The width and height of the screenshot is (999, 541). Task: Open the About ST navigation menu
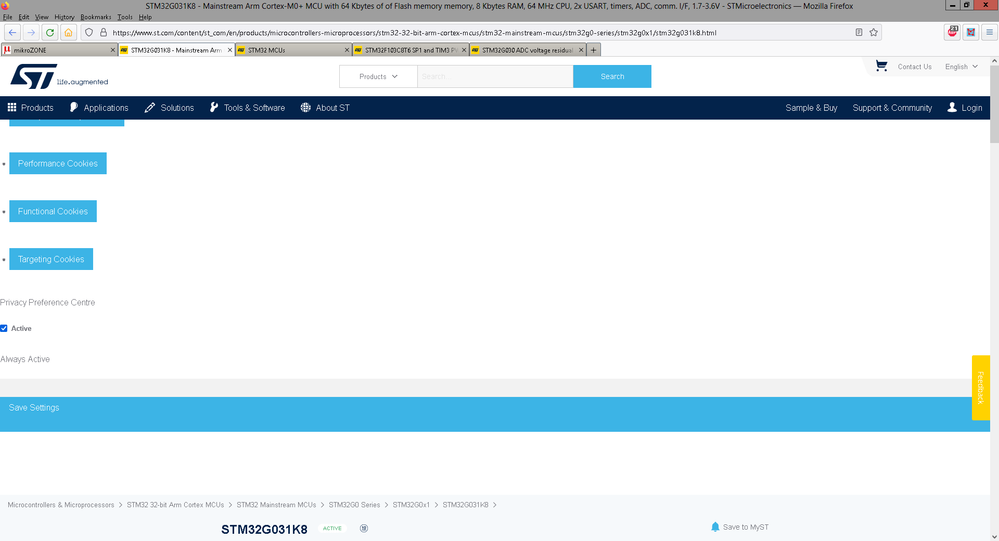tap(325, 108)
